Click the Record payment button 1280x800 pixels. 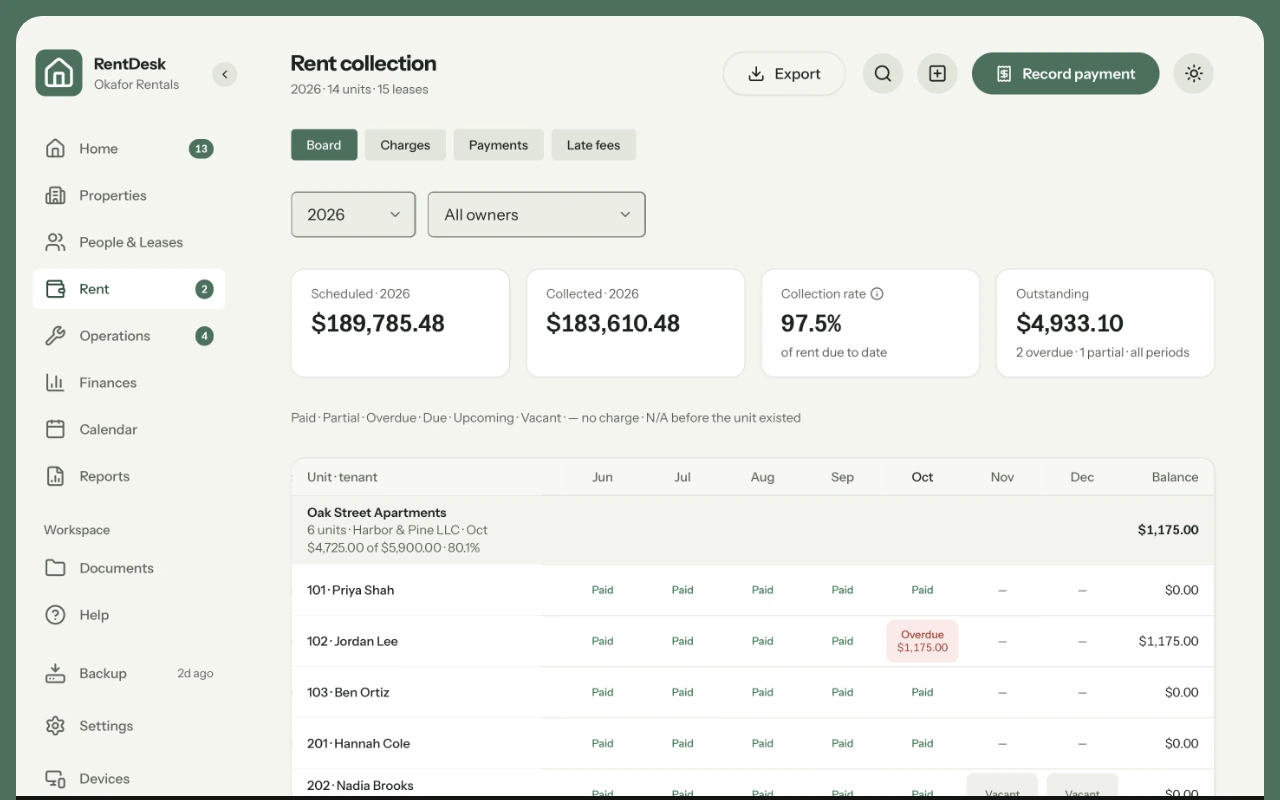pos(1066,74)
